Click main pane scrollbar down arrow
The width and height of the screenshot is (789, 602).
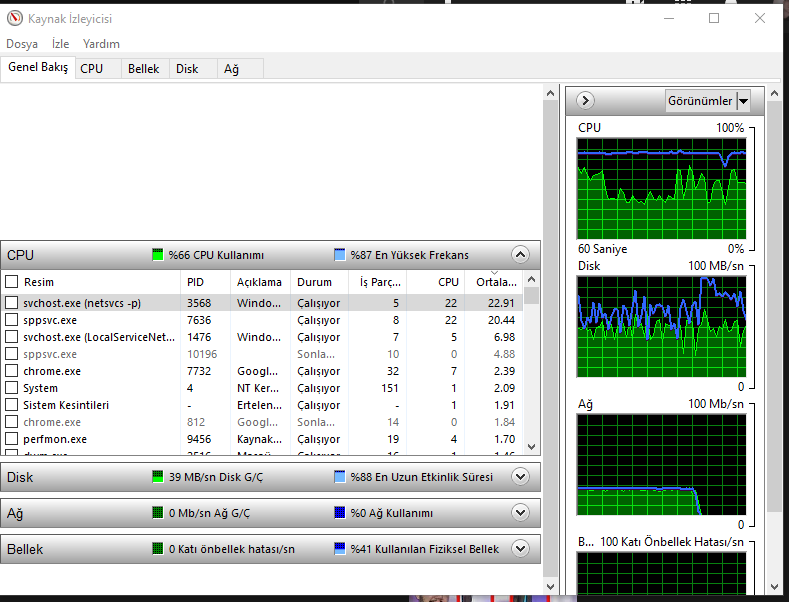tap(550, 587)
